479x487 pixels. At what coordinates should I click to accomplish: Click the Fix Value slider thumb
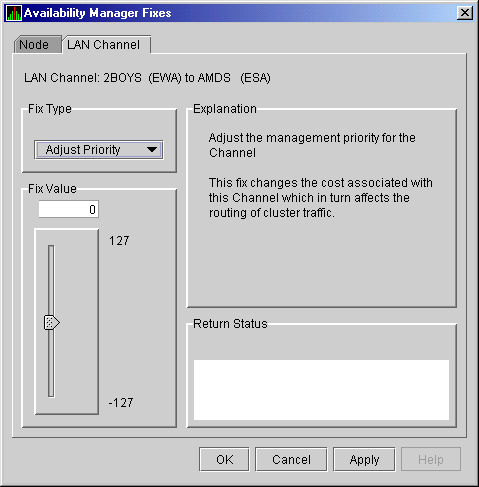tap(52, 322)
